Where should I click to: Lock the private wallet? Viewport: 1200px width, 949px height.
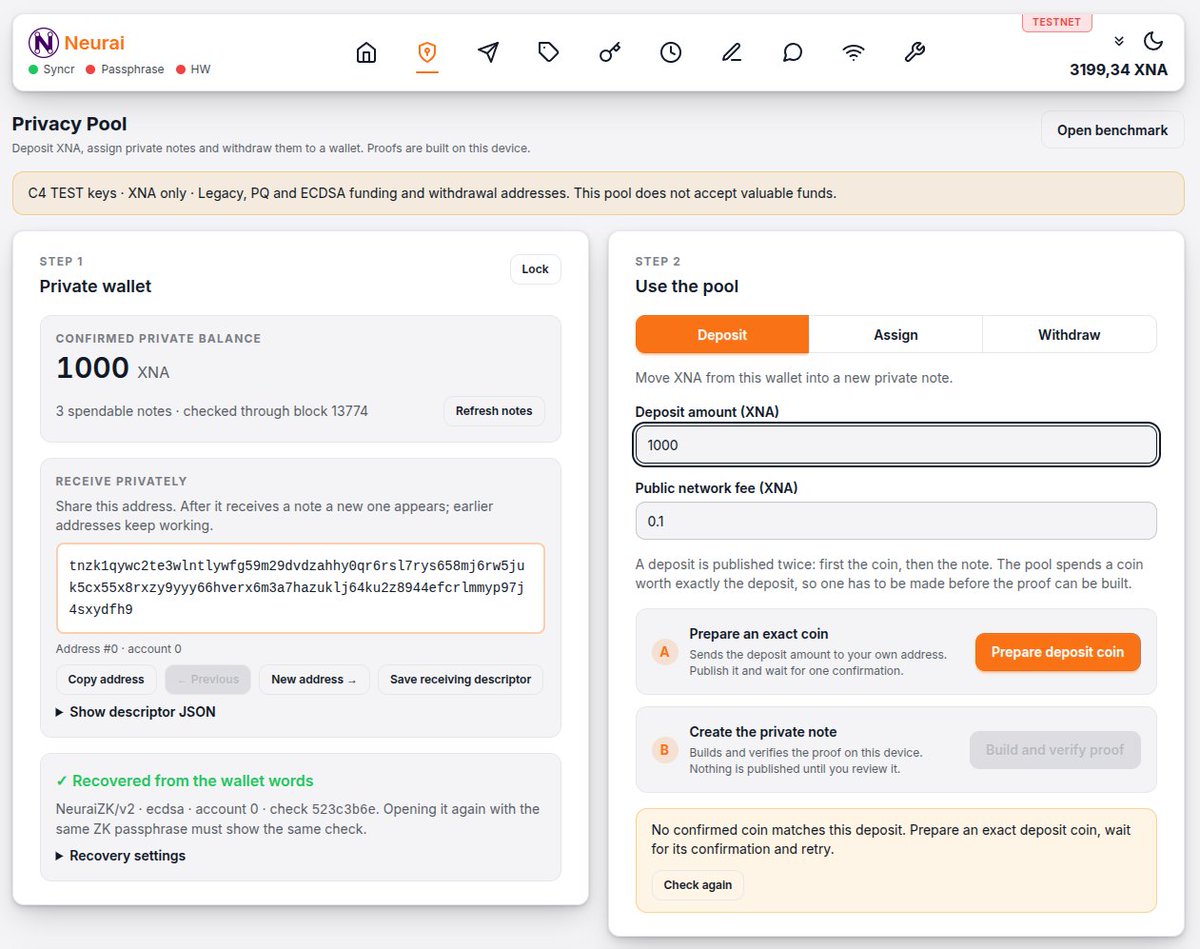pos(535,269)
